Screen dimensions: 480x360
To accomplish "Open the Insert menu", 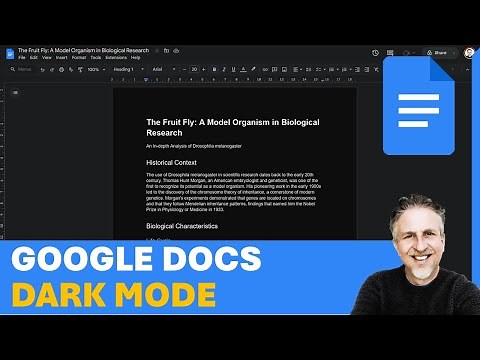I will [x=61, y=58].
